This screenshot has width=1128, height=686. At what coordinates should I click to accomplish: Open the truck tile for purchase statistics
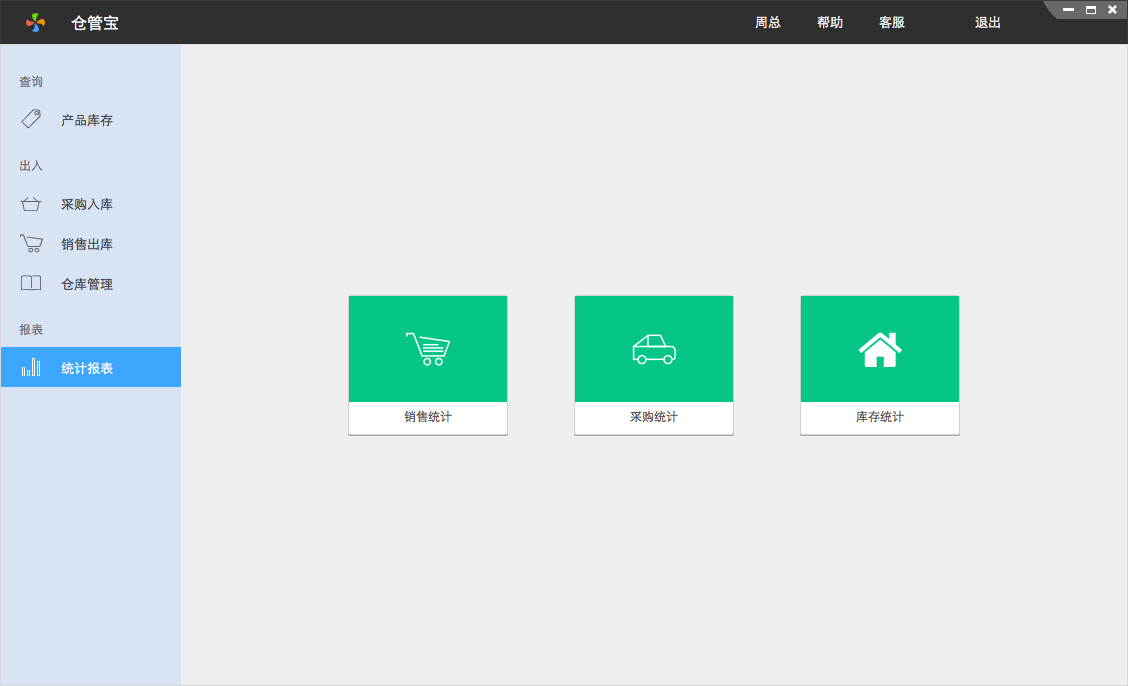(x=654, y=349)
